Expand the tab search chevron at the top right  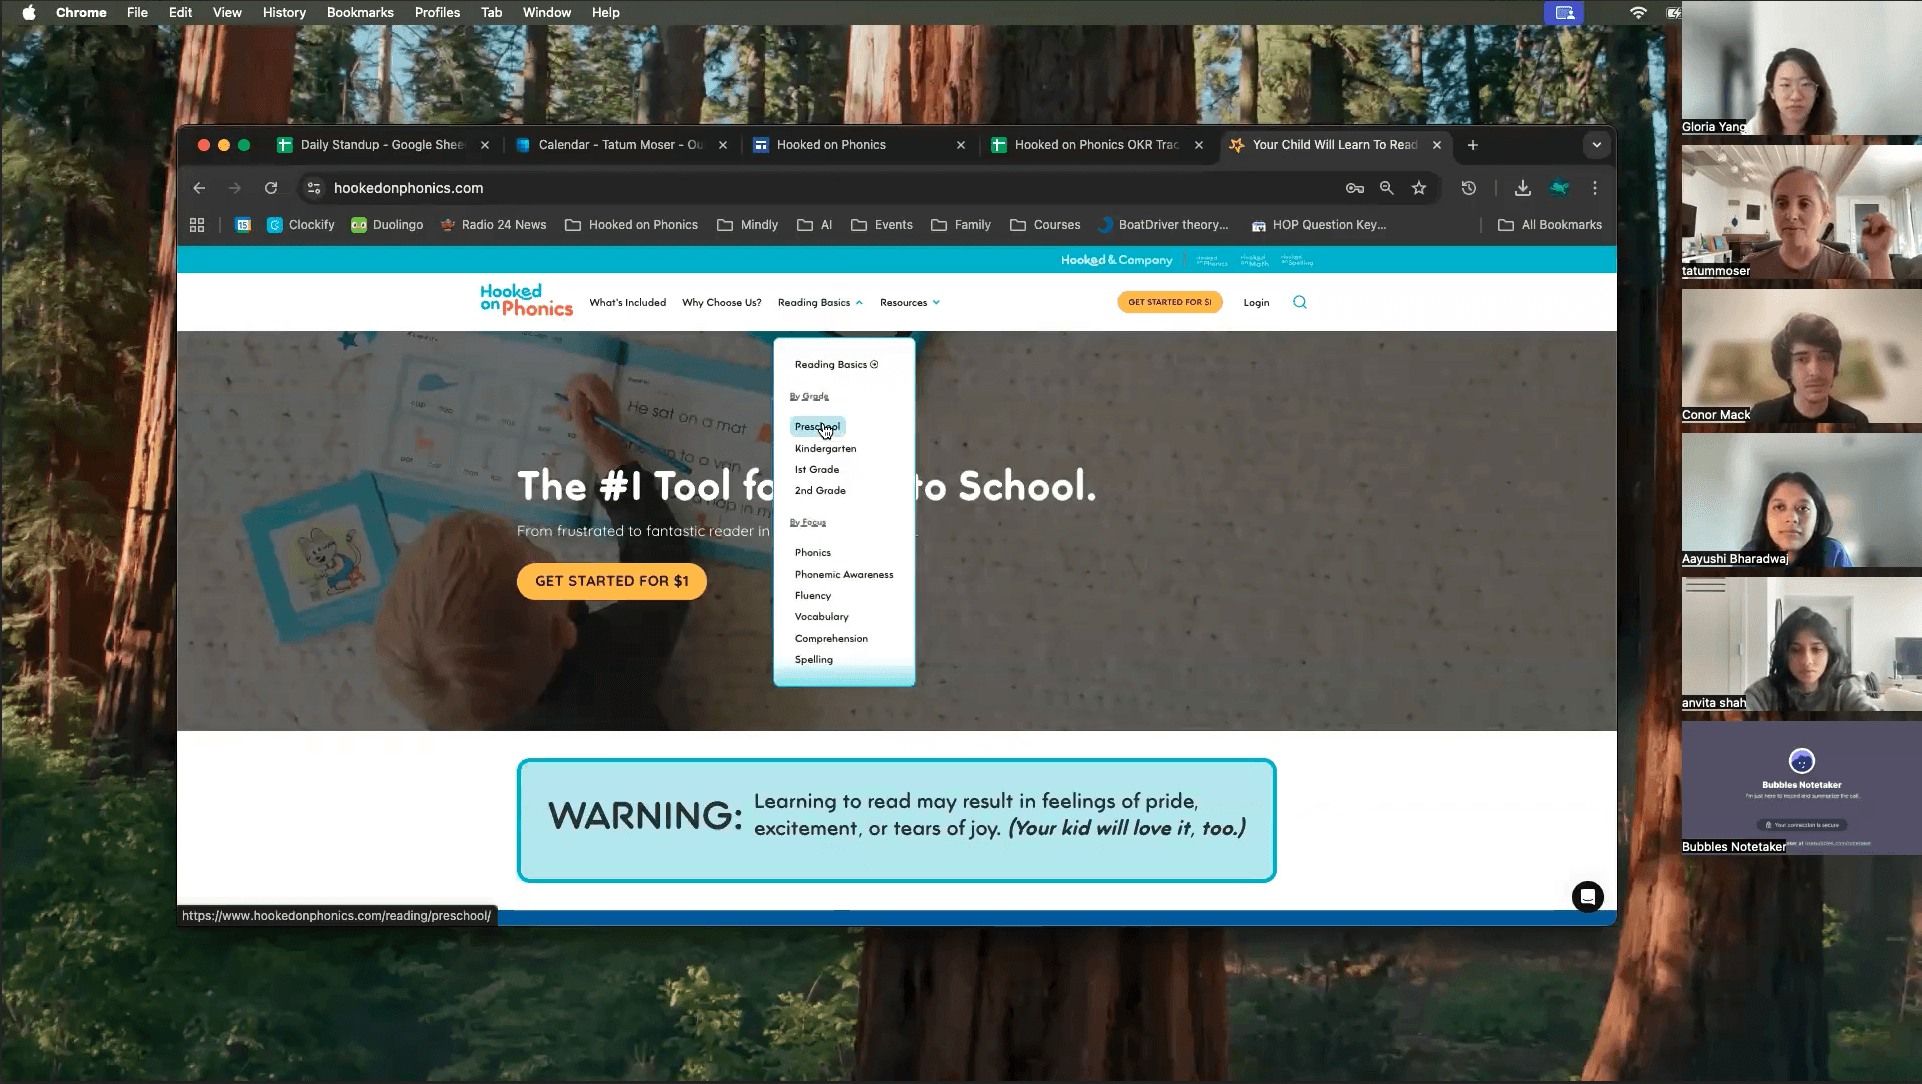[x=1596, y=145]
